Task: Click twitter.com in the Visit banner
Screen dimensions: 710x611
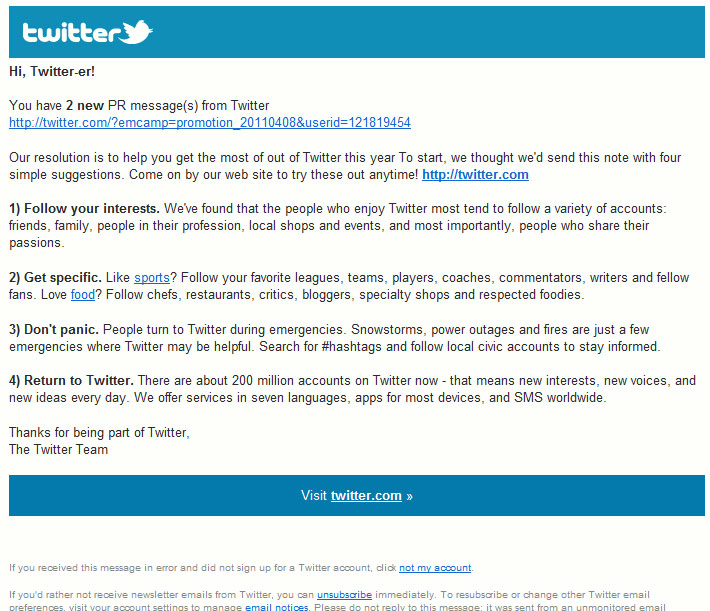Action: [366, 495]
